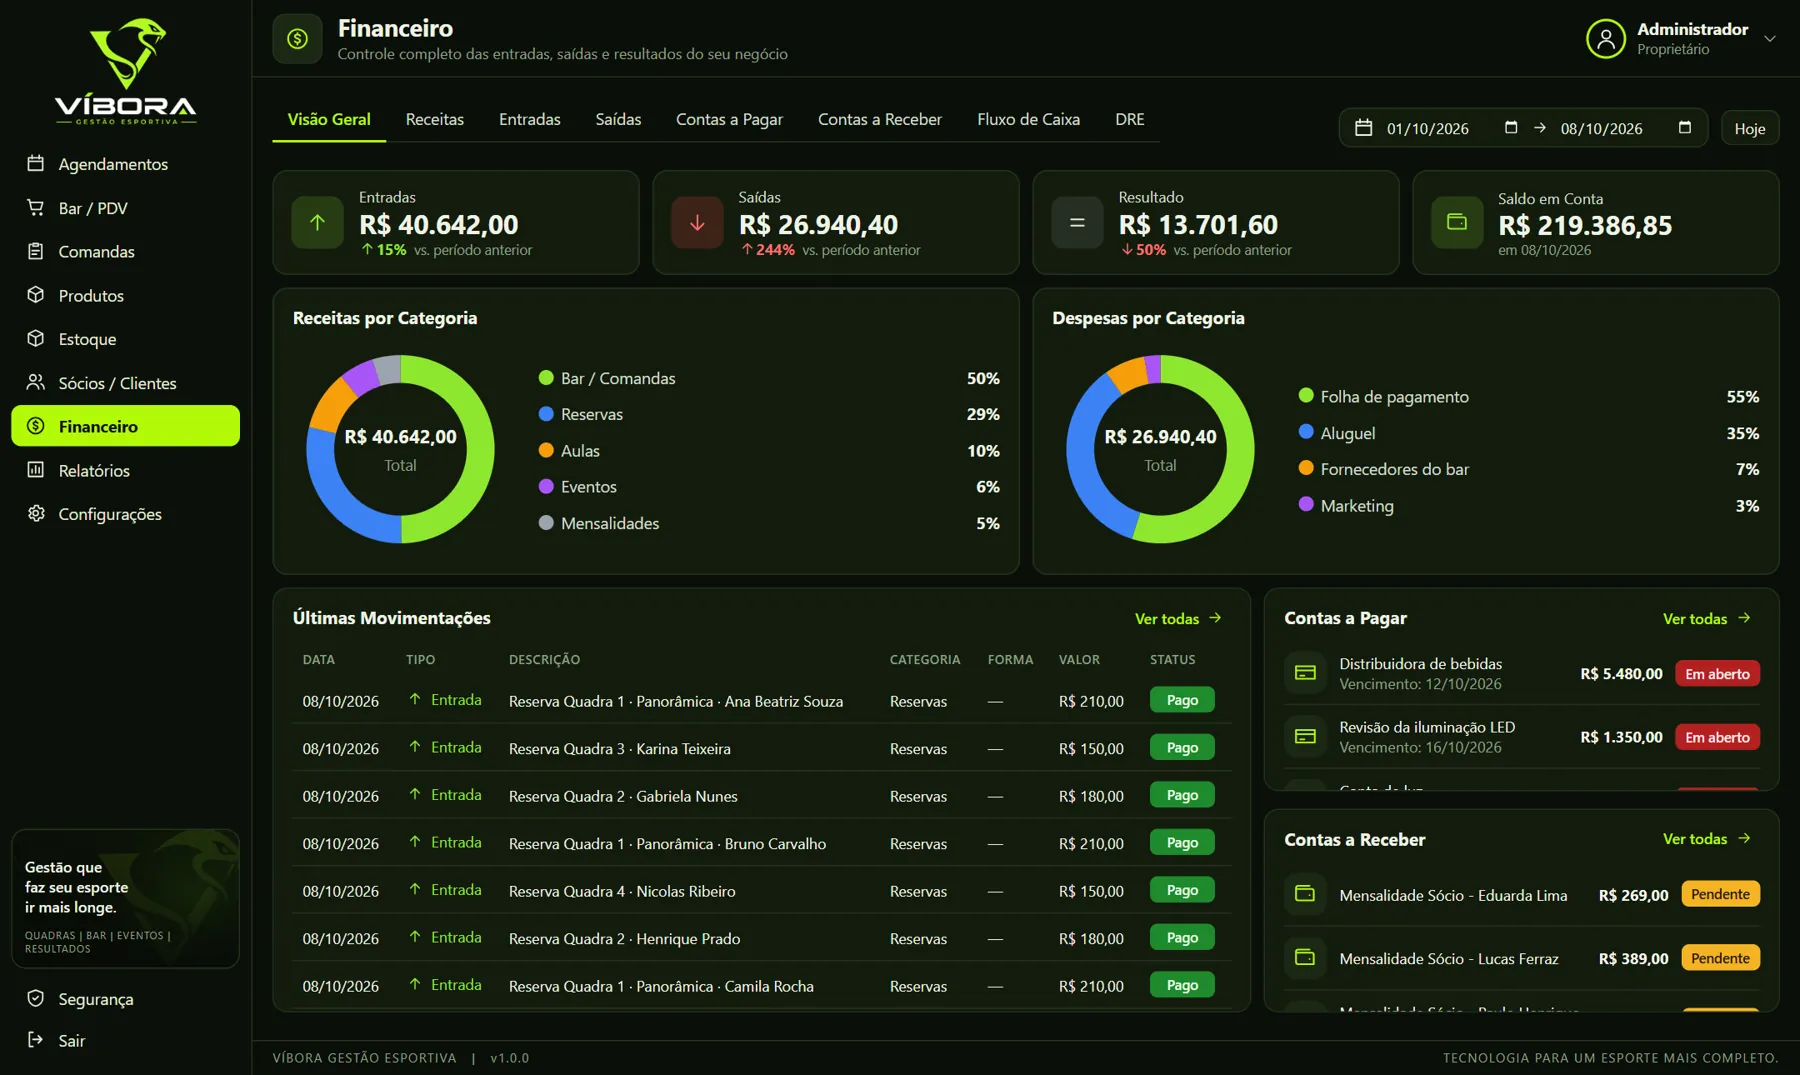Click the start date field 01/10/2026
The height and width of the screenshot is (1075, 1800).
(x=1427, y=128)
